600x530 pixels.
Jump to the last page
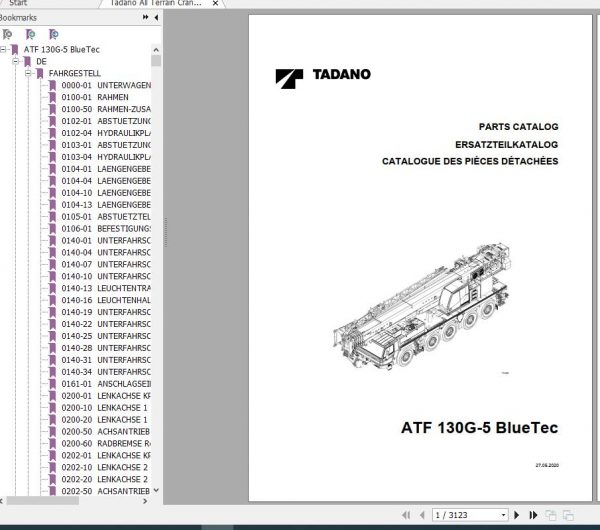[x=533, y=515]
